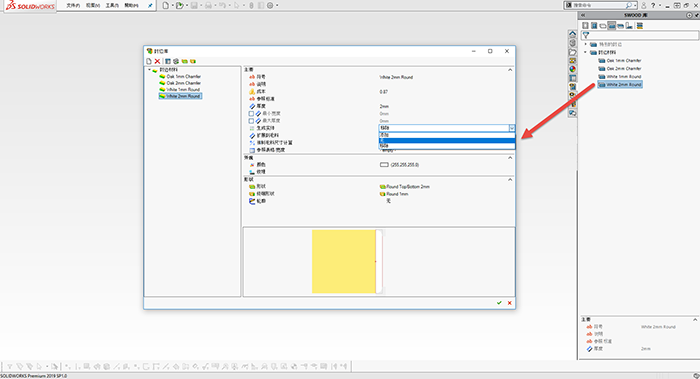Collapse the appearance section chevron
Image resolution: width=700 pixels, height=379 pixels.
click(510, 158)
